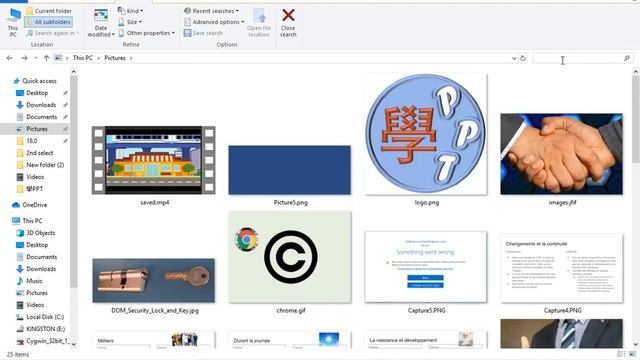Open Documents under This PC
Screen dimensions: 640x360
click(x=42, y=257)
